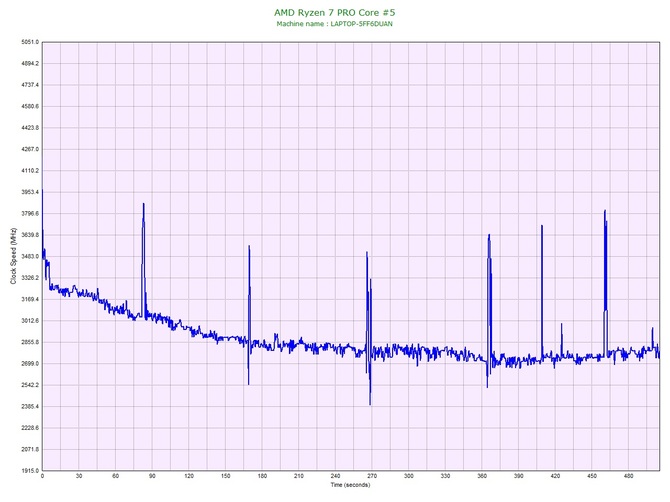Click the lowest dip near 270 seconds
Image resolution: width=670 pixels, height=502 pixels.
click(370, 404)
